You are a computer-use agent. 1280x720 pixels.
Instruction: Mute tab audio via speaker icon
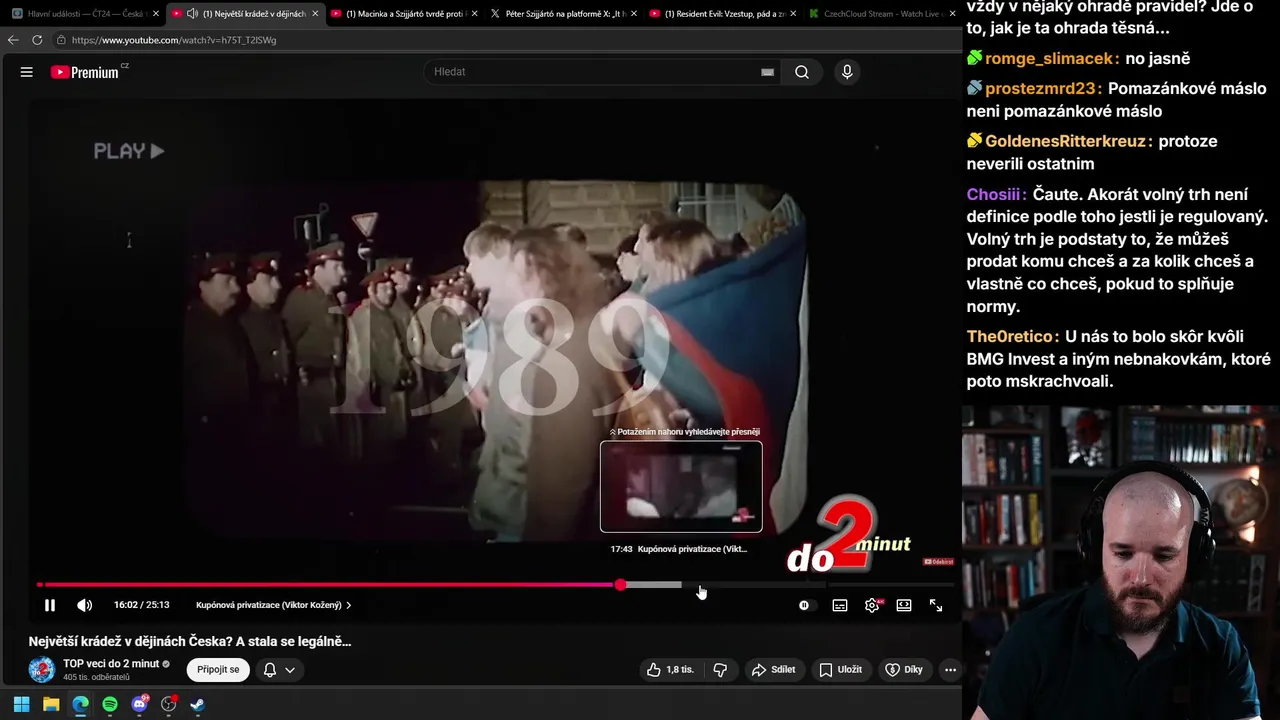pos(192,14)
